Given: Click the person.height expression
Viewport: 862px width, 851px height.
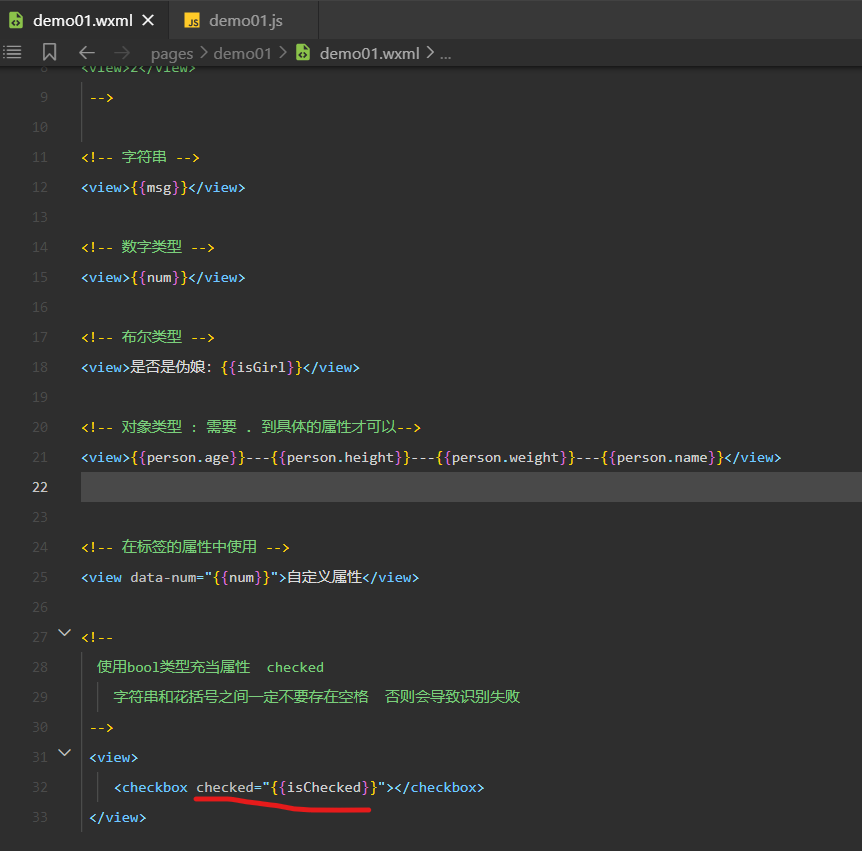Looking at the screenshot, I should pyautogui.click(x=341, y=457).
